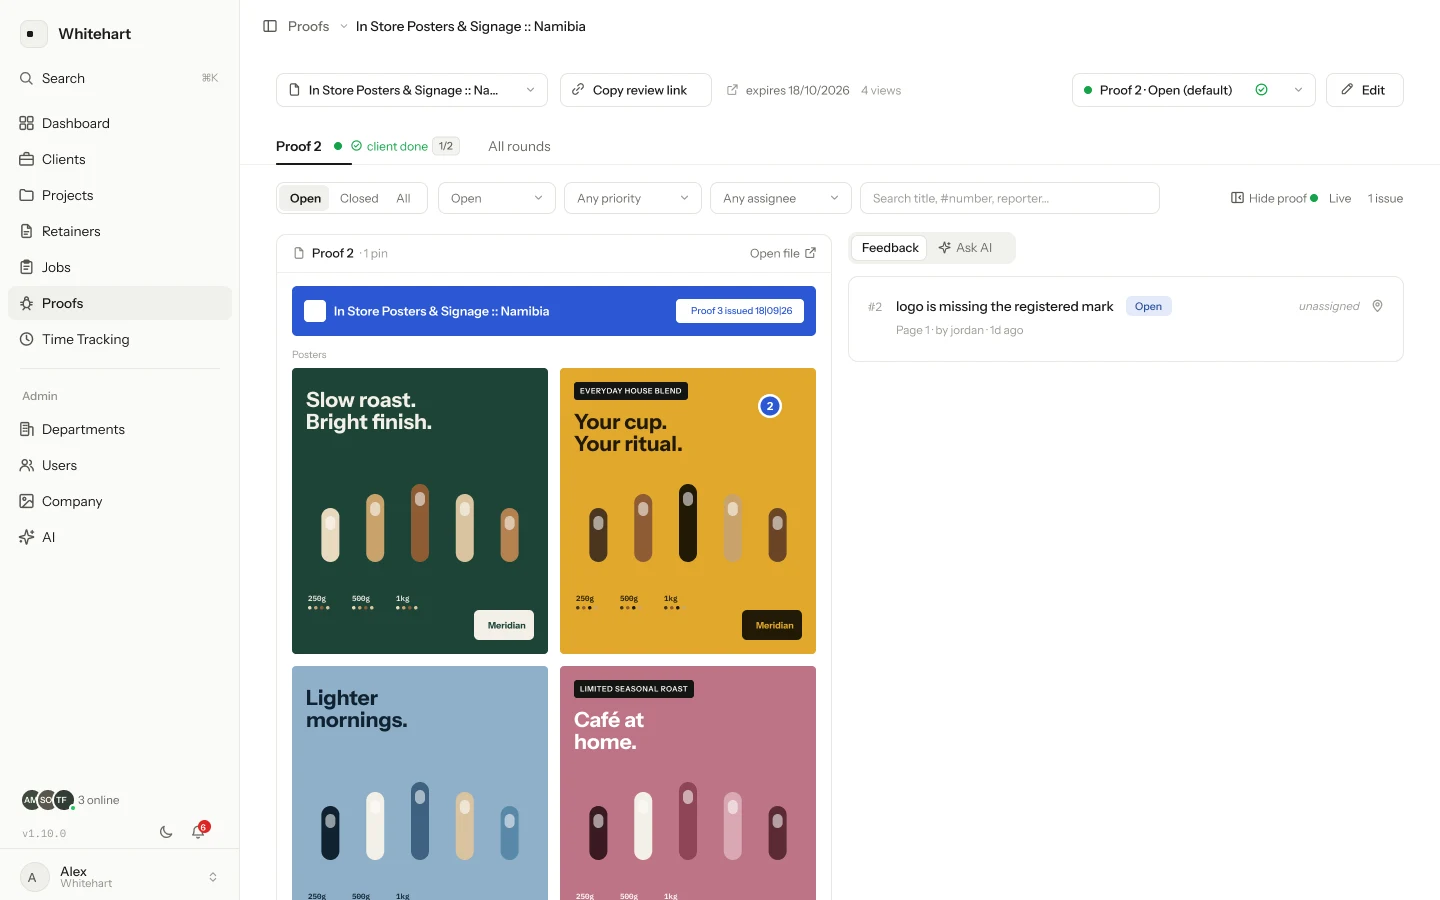Image resolution: width=1440 pixels, height=900 pixels.
Task: Open the Search magnifier in the sidebar
Action: click(27, 78)
